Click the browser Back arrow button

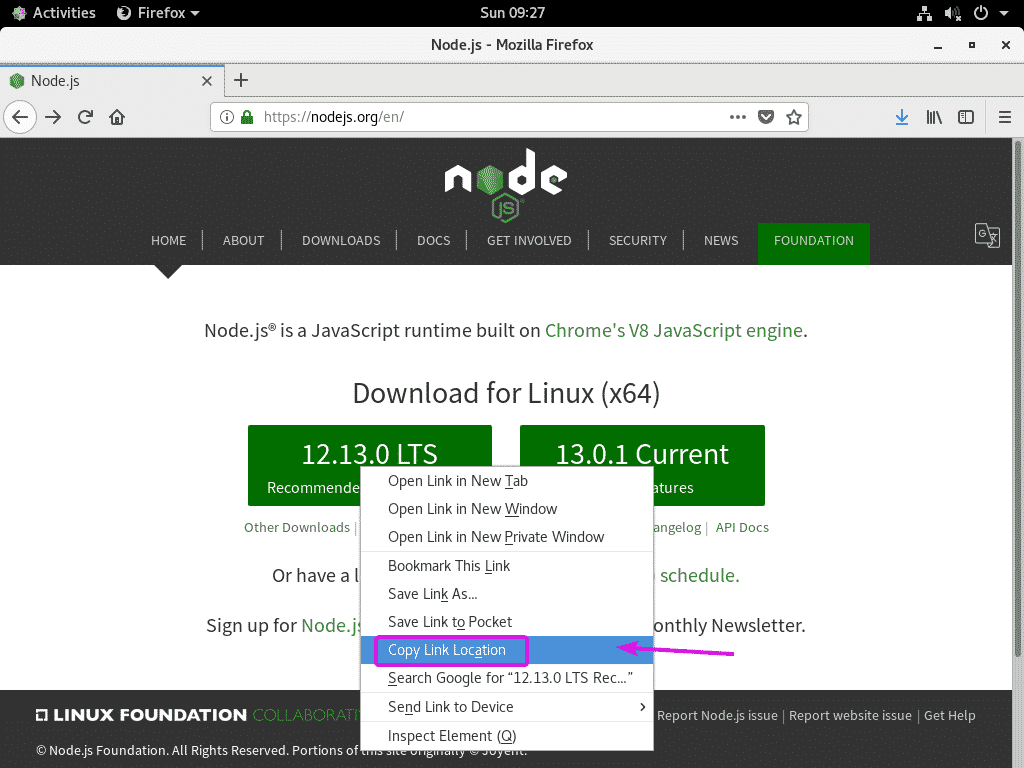20,117
